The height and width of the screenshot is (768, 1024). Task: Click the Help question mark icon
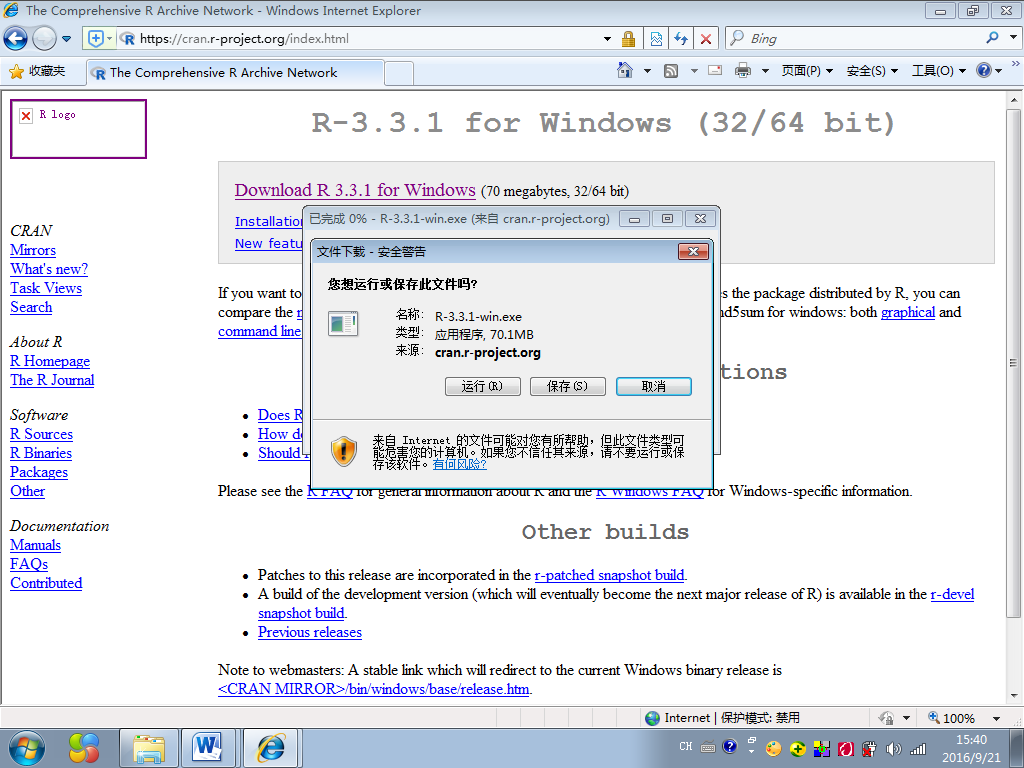pos(984,71)
